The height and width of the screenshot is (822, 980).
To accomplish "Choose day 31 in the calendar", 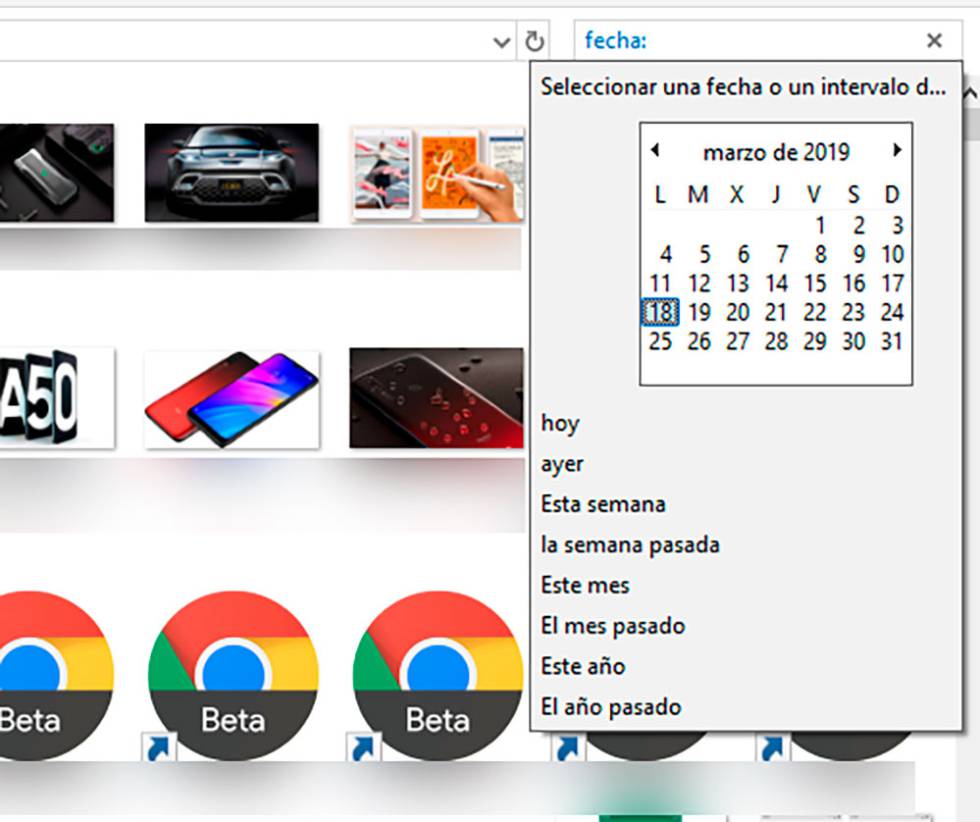I will 892,341.
